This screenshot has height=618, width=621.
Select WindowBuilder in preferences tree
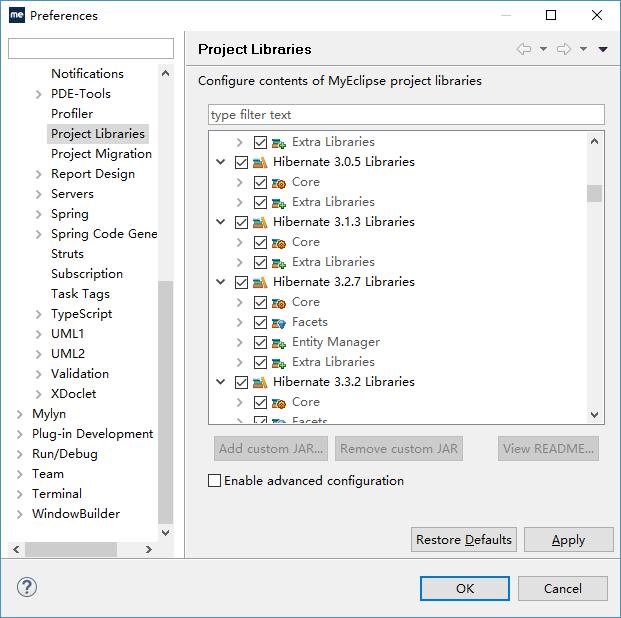[x=76, y=514]
